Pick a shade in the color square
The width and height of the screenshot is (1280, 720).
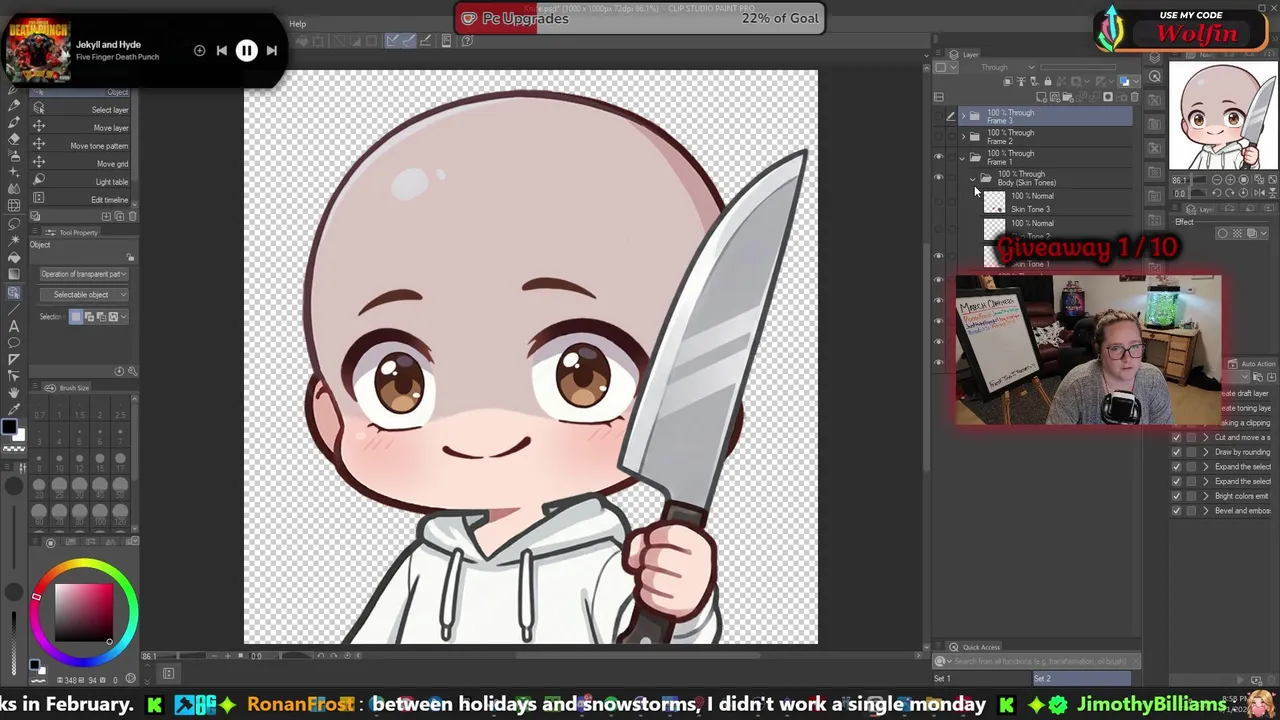pyautogui.click(x=84, y=610)
